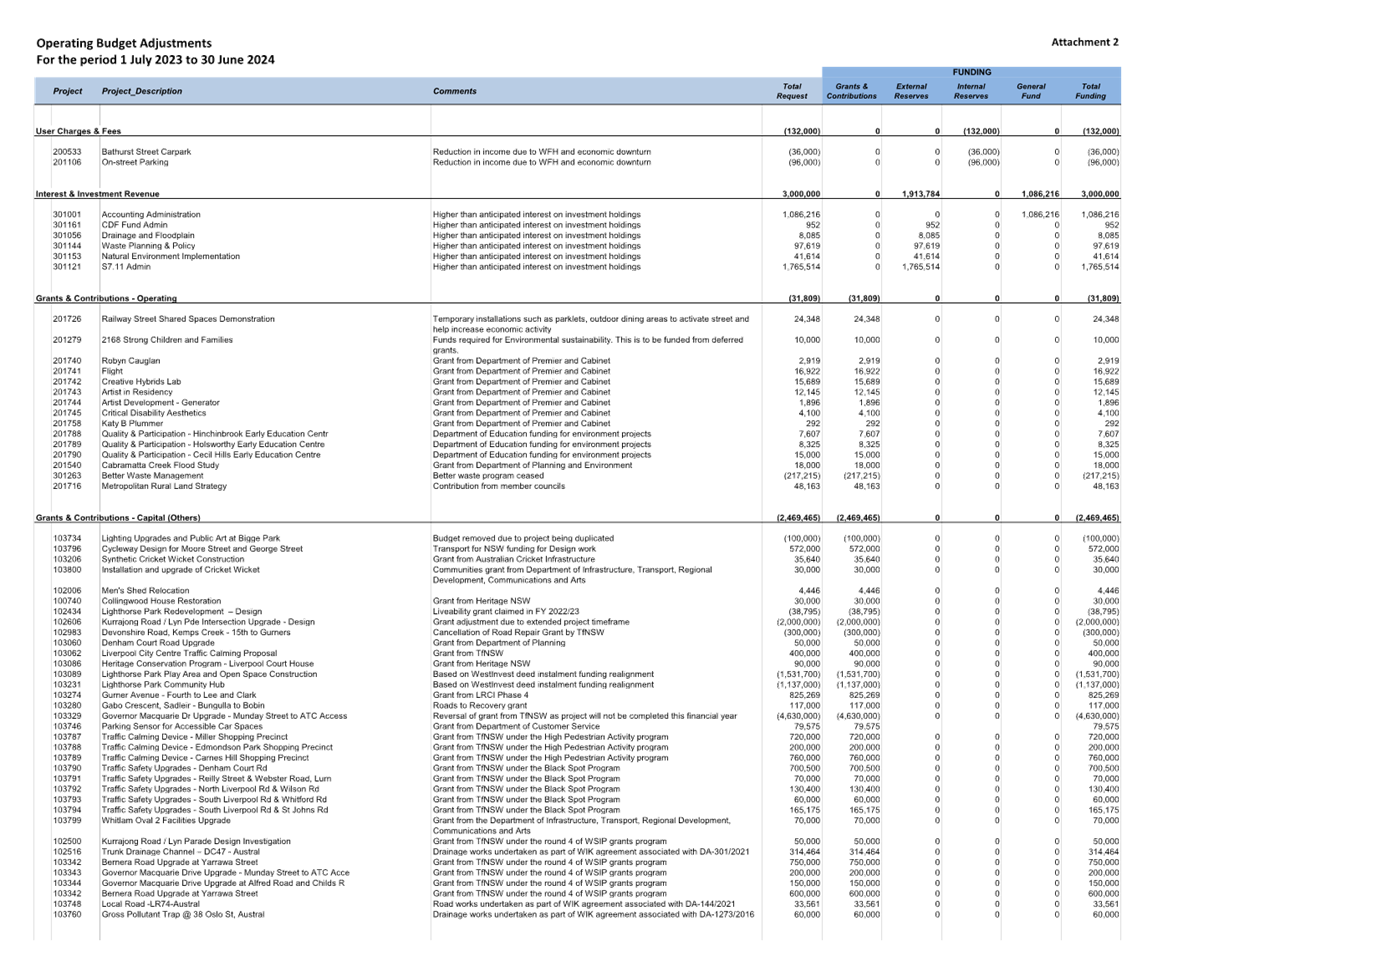Select the "General Fund" column header
This screenshot has width=1382, height=977.
click(x=1031, y=91)
